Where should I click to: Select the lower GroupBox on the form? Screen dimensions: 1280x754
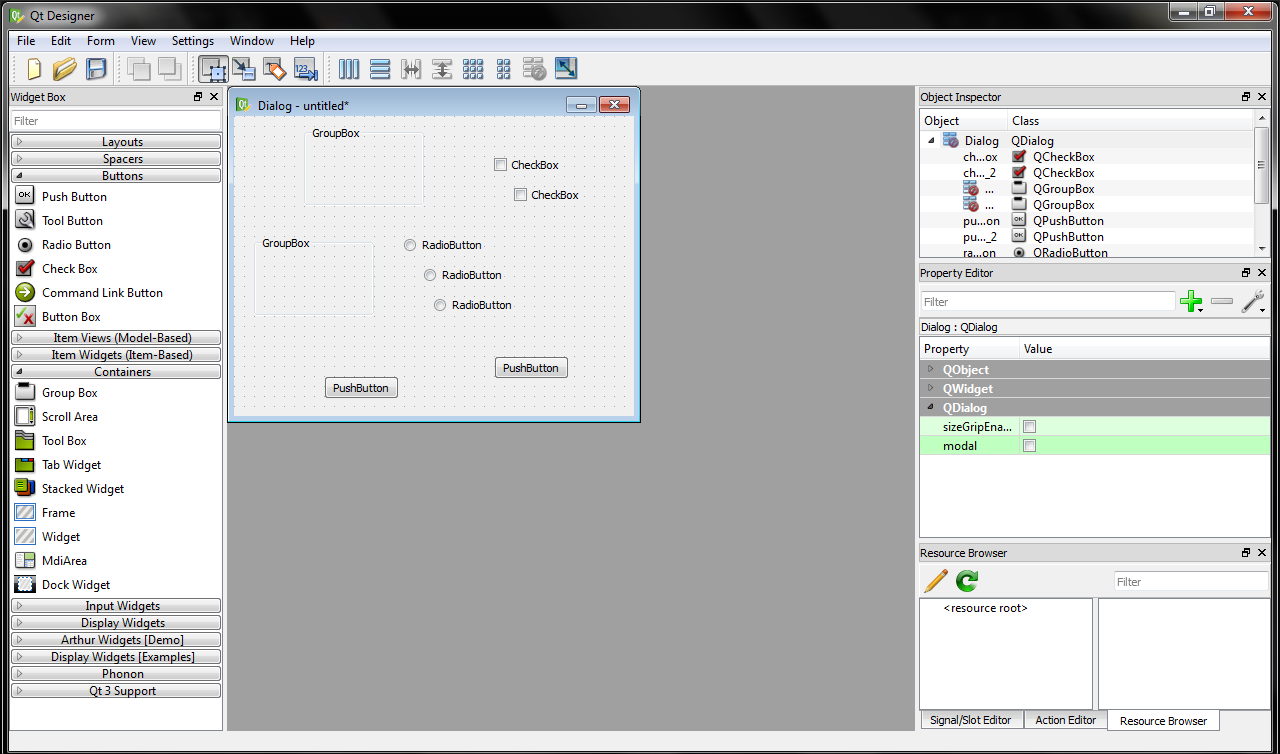[x=314, y=278]
